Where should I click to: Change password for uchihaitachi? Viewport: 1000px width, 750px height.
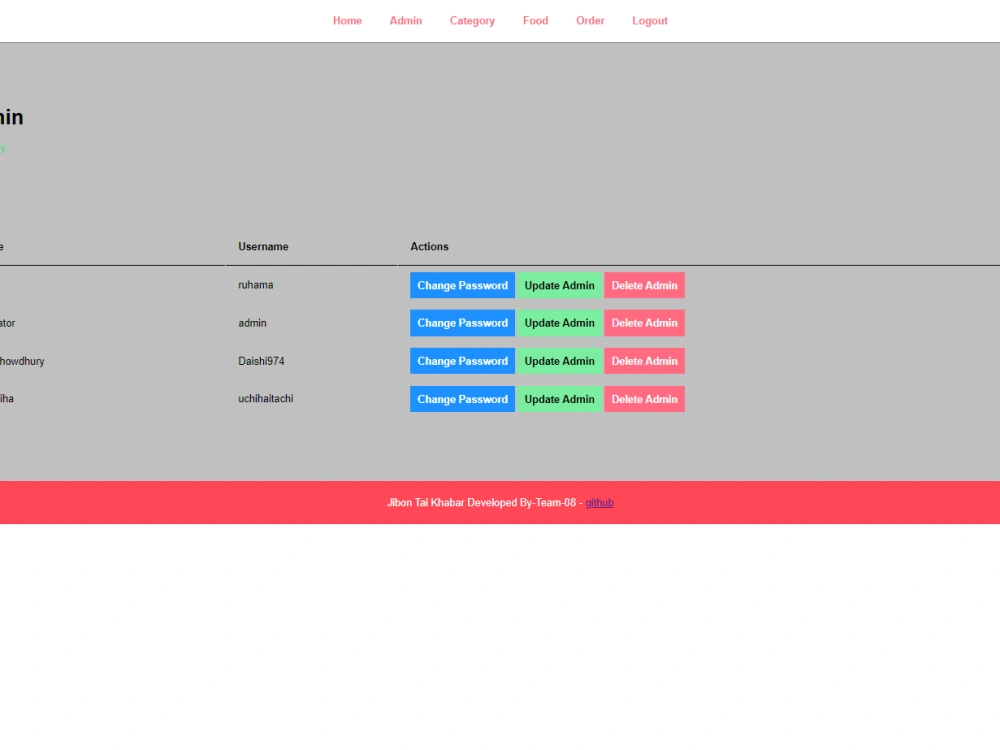[462, 399]
